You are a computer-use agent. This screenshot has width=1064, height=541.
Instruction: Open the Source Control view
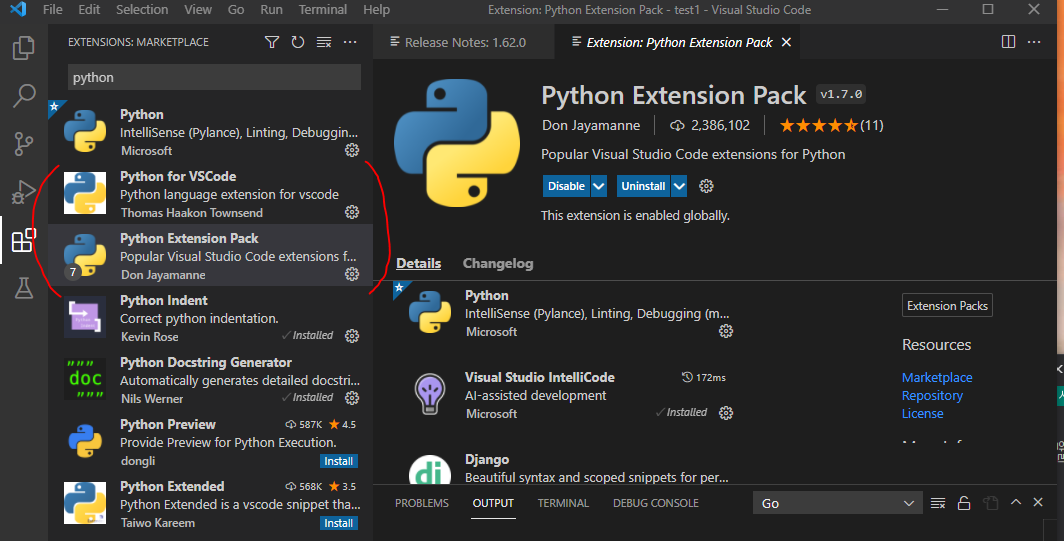(24, 144)
